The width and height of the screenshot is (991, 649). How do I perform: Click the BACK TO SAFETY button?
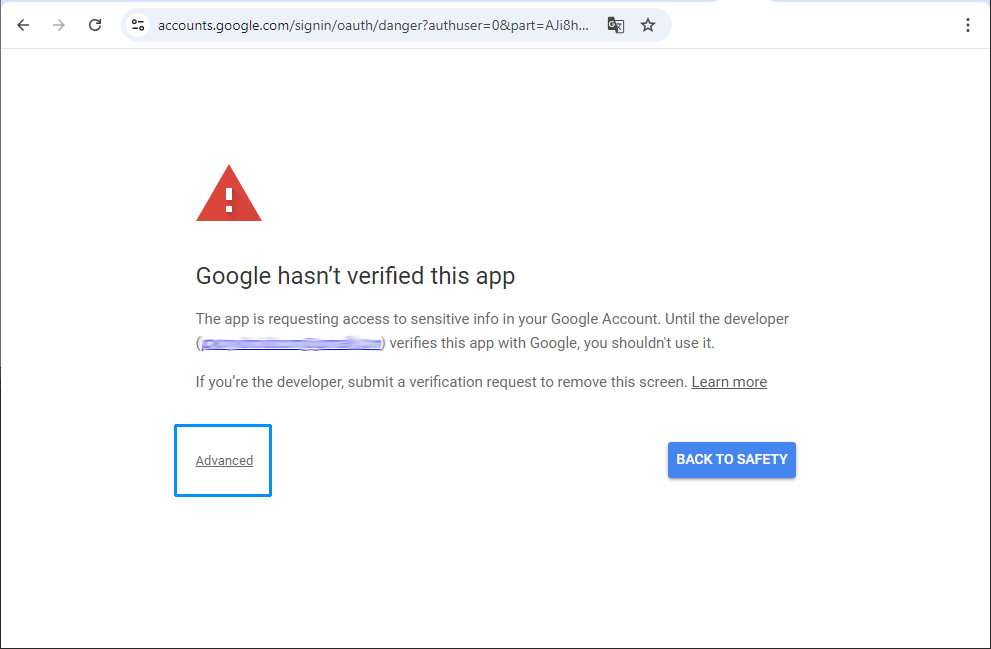pos(732,459)
